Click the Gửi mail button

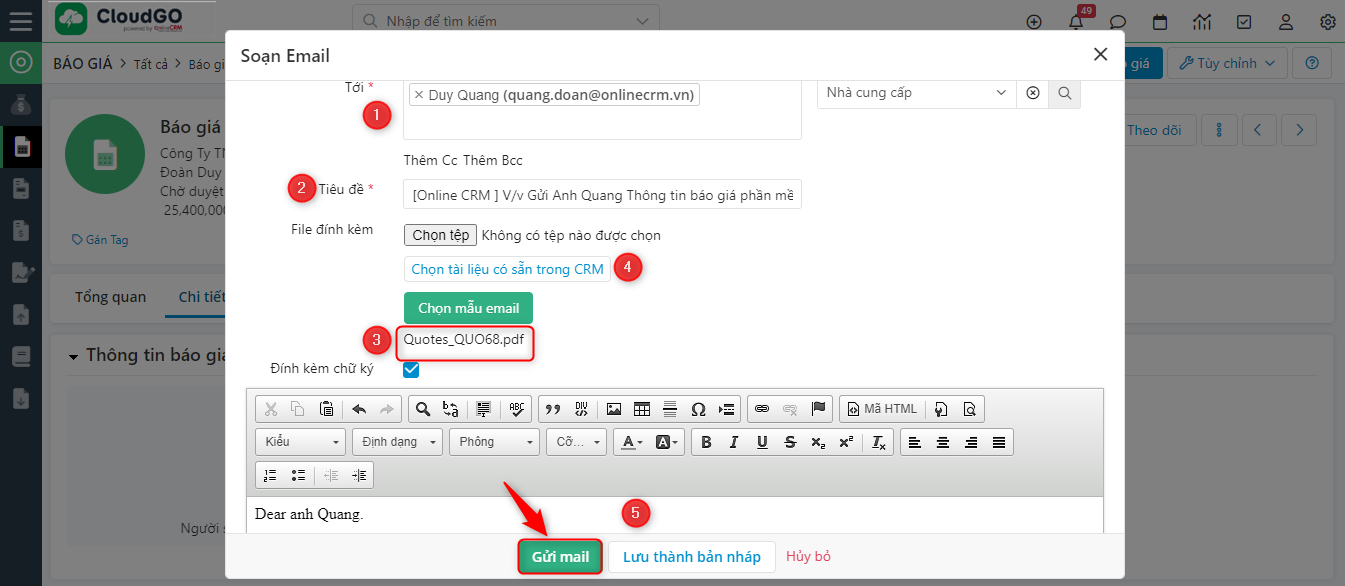560,557
